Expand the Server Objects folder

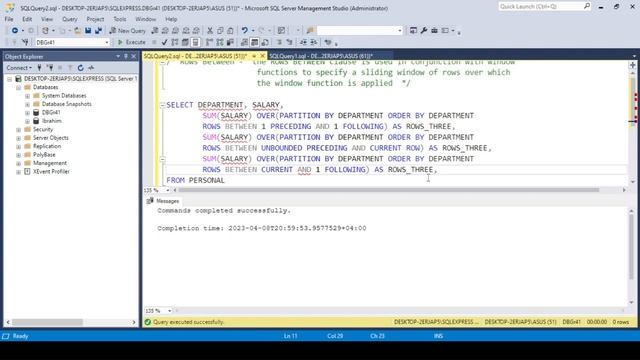[18, 138]
